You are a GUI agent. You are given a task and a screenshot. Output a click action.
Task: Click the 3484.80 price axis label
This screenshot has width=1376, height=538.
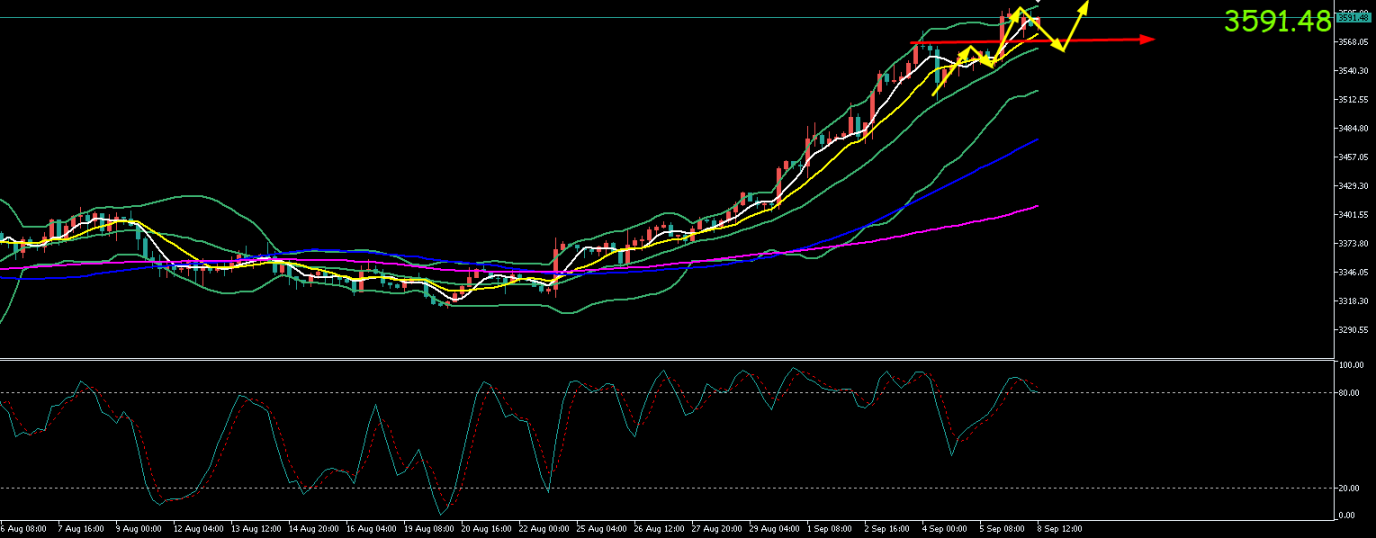(1352, 129)
